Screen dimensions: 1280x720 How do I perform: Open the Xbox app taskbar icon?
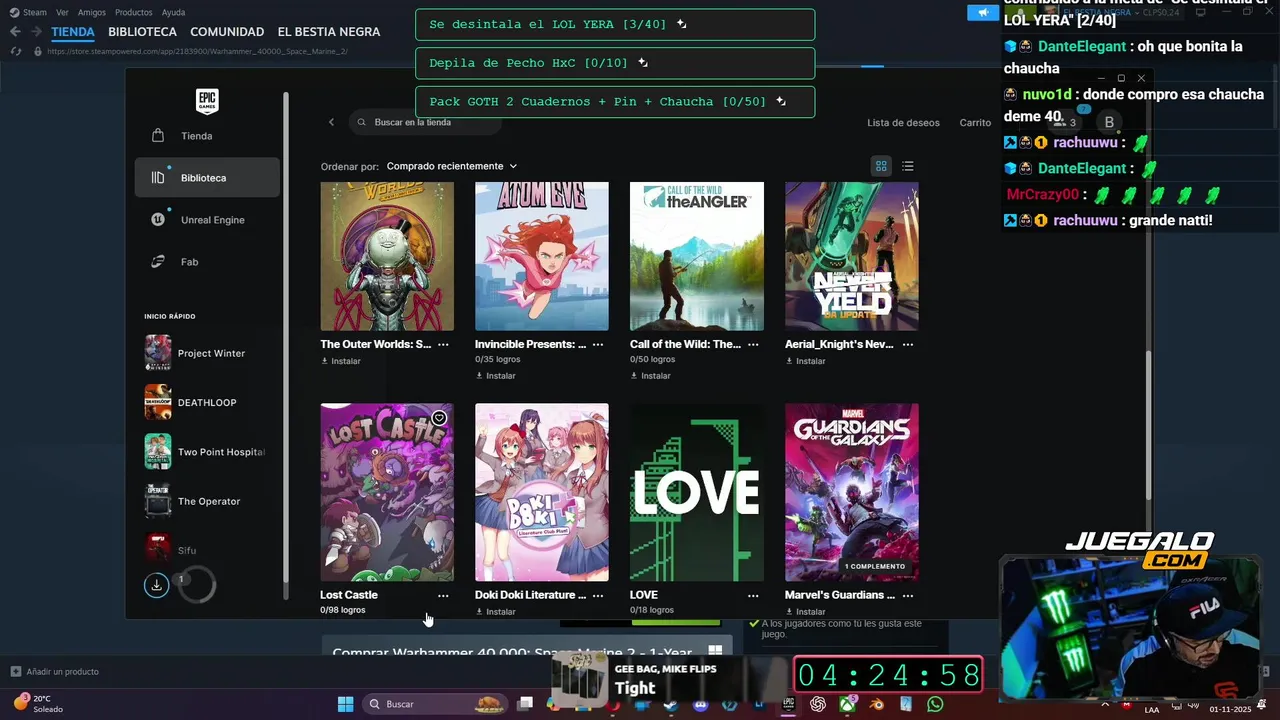click(x=848, y=704)
